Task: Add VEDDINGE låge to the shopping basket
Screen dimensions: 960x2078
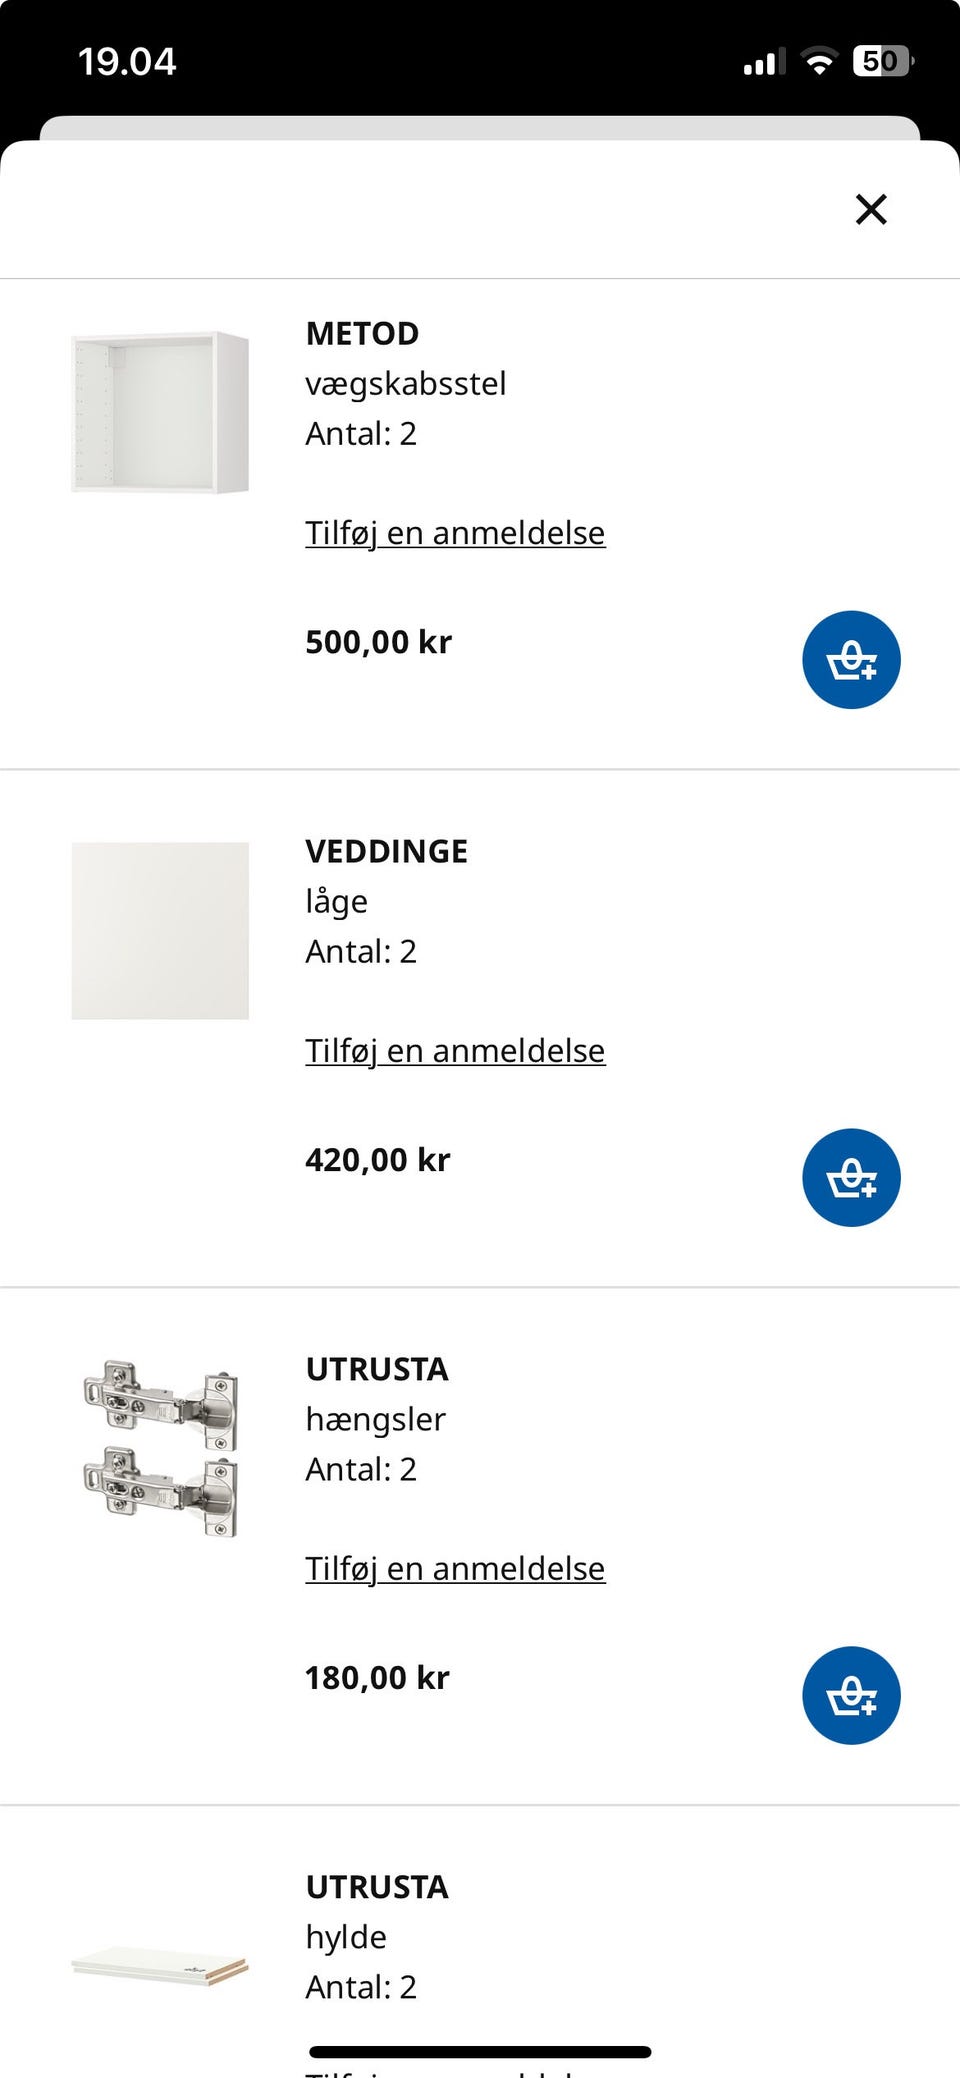Action: [x=851, y=1178]
